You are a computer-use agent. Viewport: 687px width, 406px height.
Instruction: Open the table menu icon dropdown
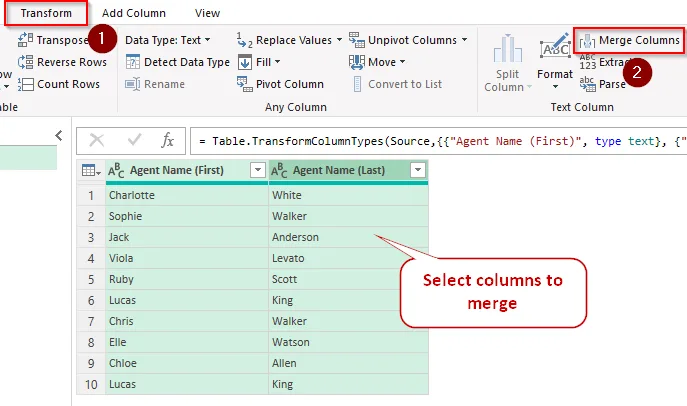91,170
